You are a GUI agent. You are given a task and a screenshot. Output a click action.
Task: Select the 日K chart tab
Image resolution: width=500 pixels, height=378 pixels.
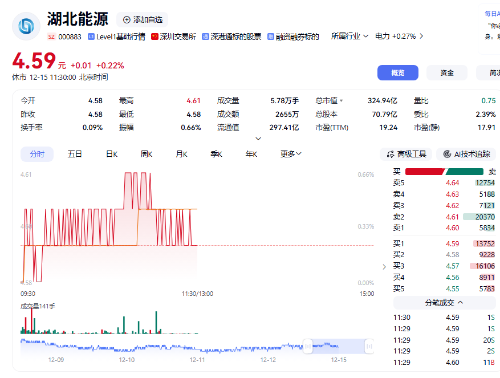(112, 154)
